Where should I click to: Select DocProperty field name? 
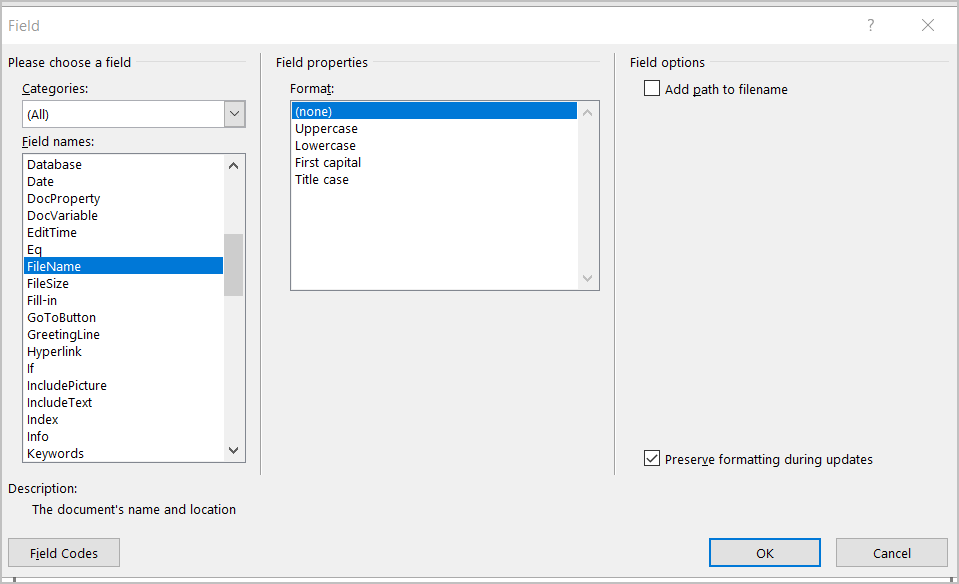[x=64, y=199]
